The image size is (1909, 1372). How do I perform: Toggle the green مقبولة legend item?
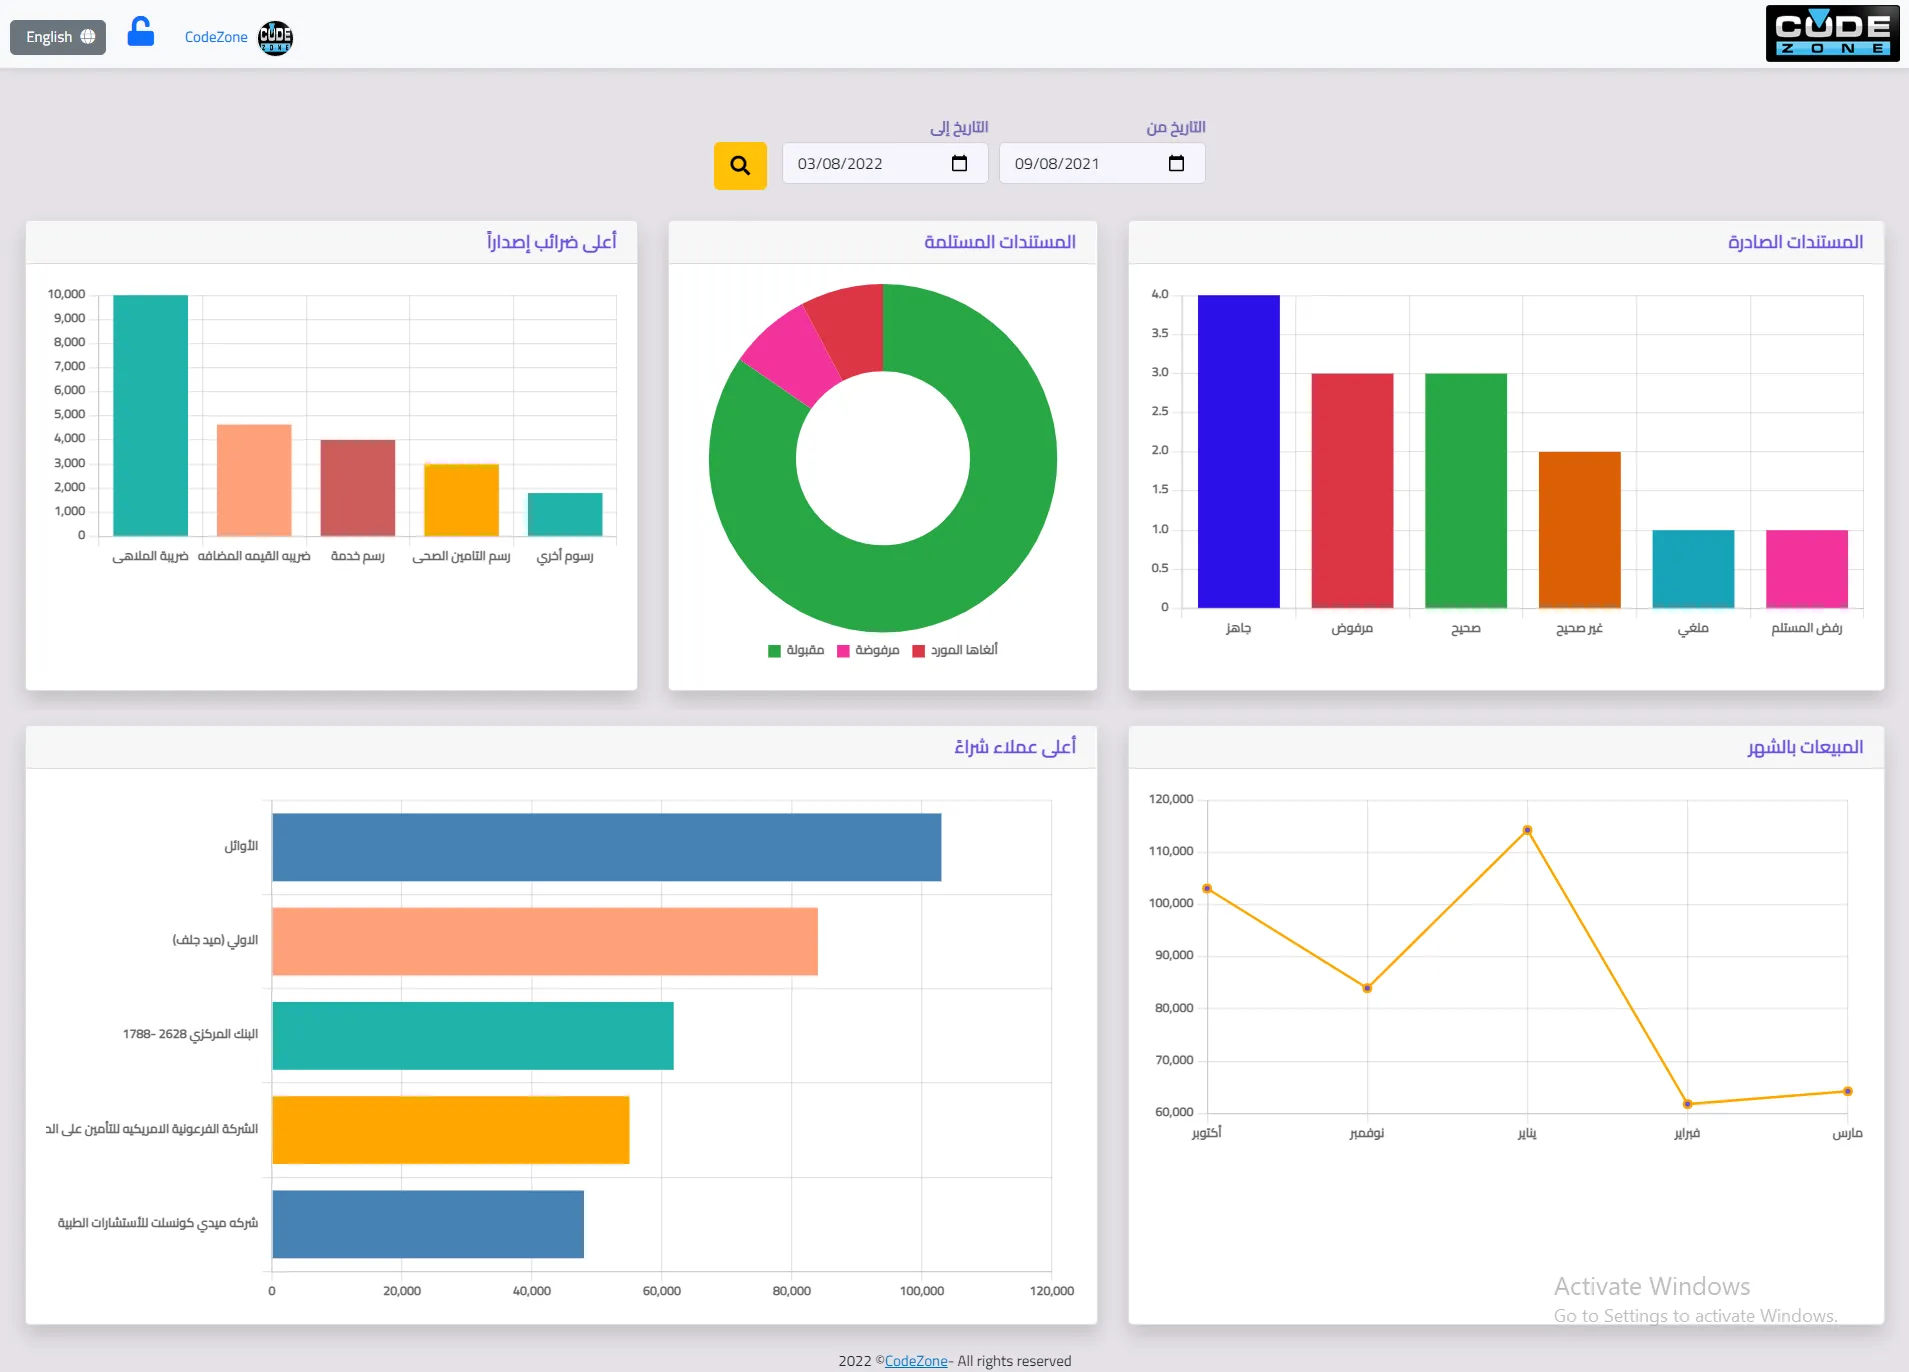click(x=796, y=651)
